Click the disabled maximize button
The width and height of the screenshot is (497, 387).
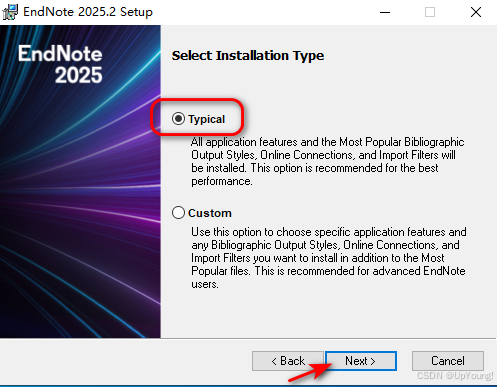430,12
